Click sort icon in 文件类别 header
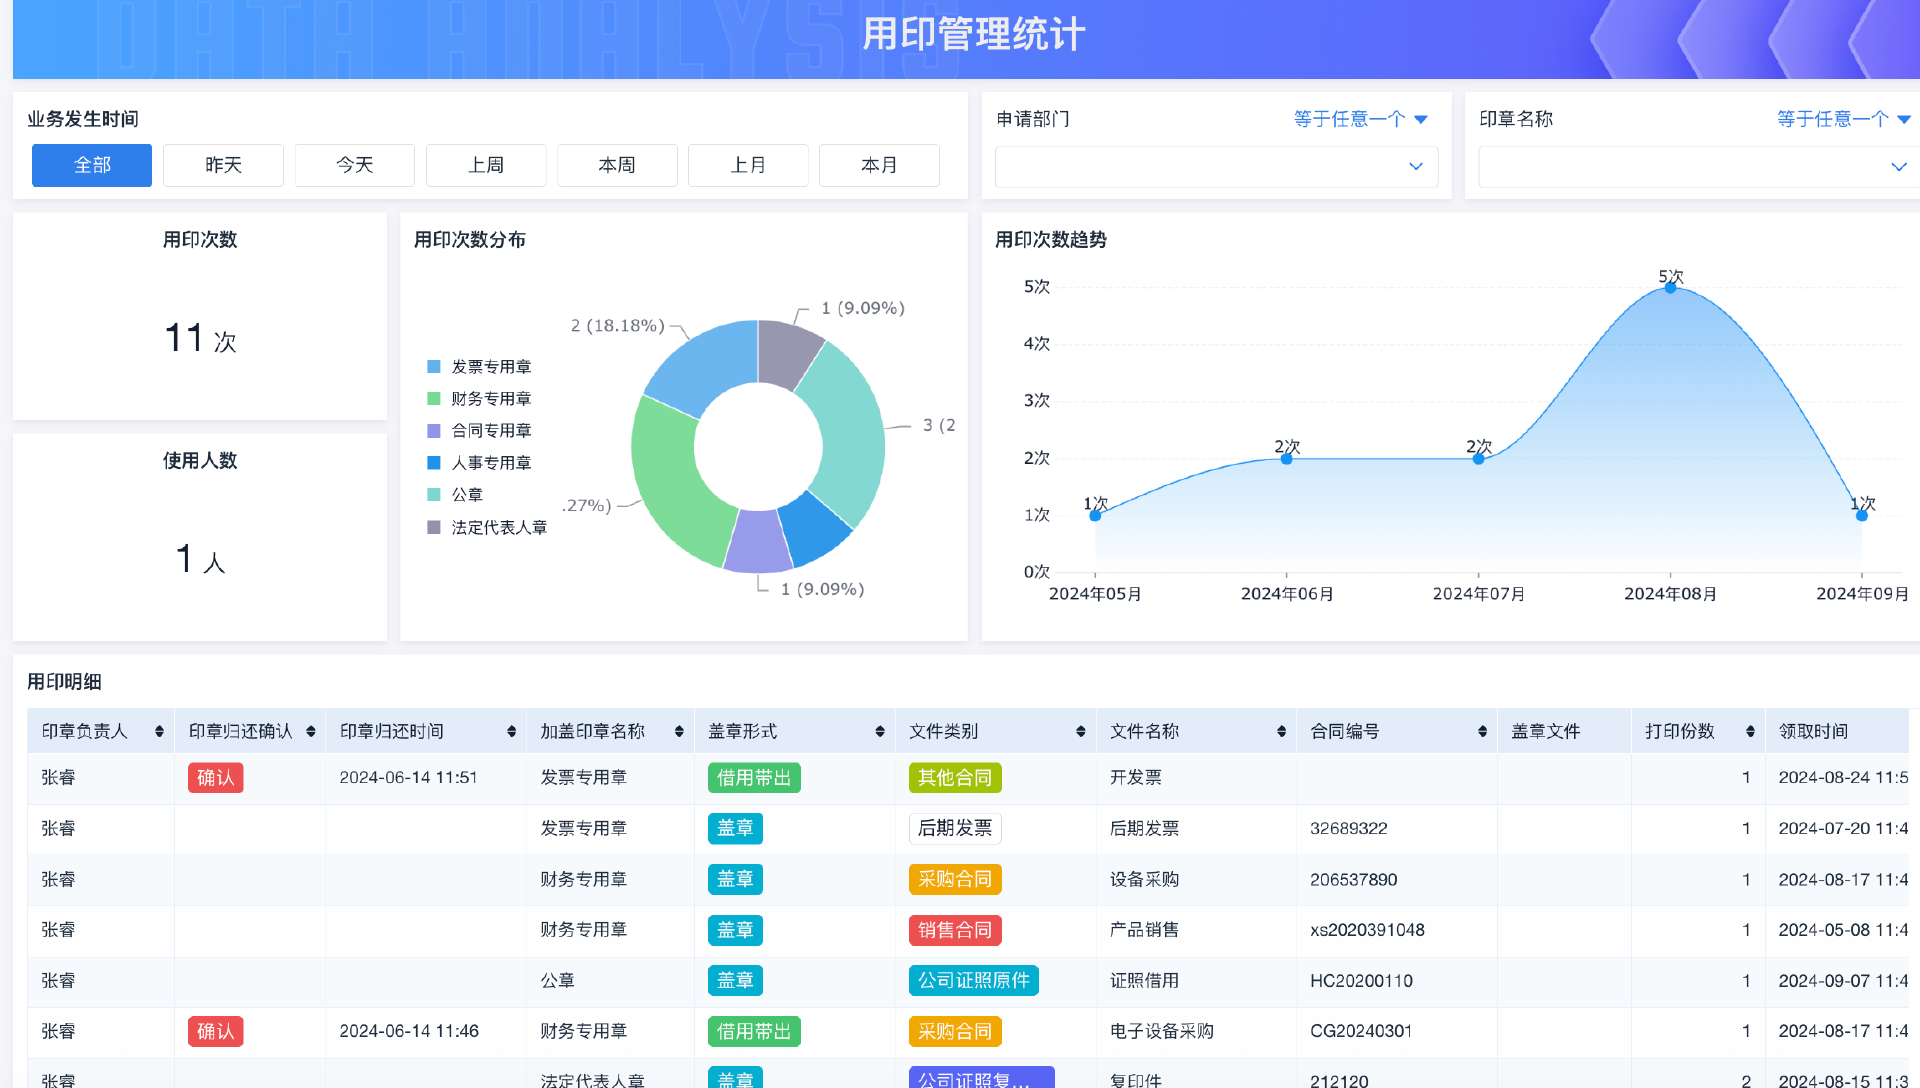 pos(1081,732)
